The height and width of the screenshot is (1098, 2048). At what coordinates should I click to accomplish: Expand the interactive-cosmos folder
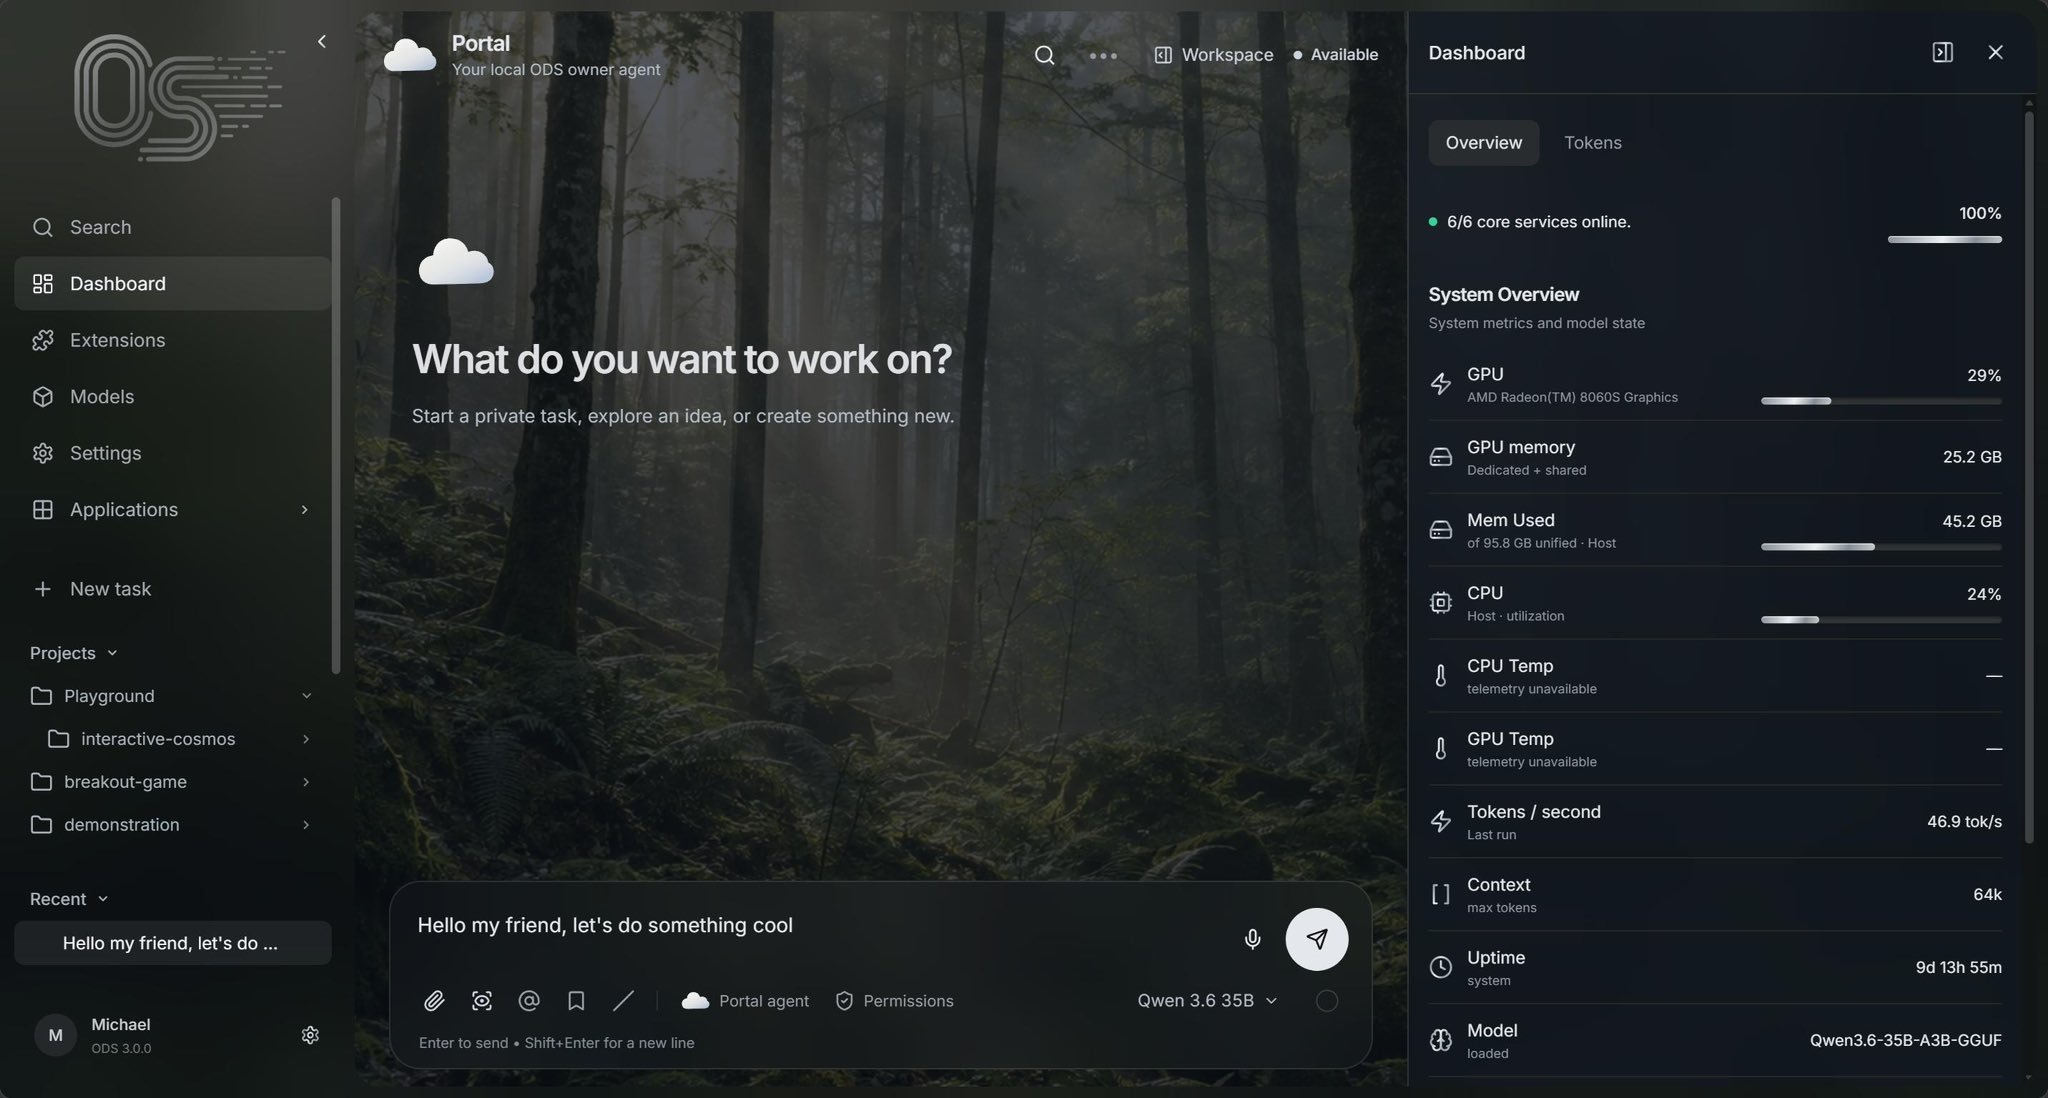coord(306,738)
